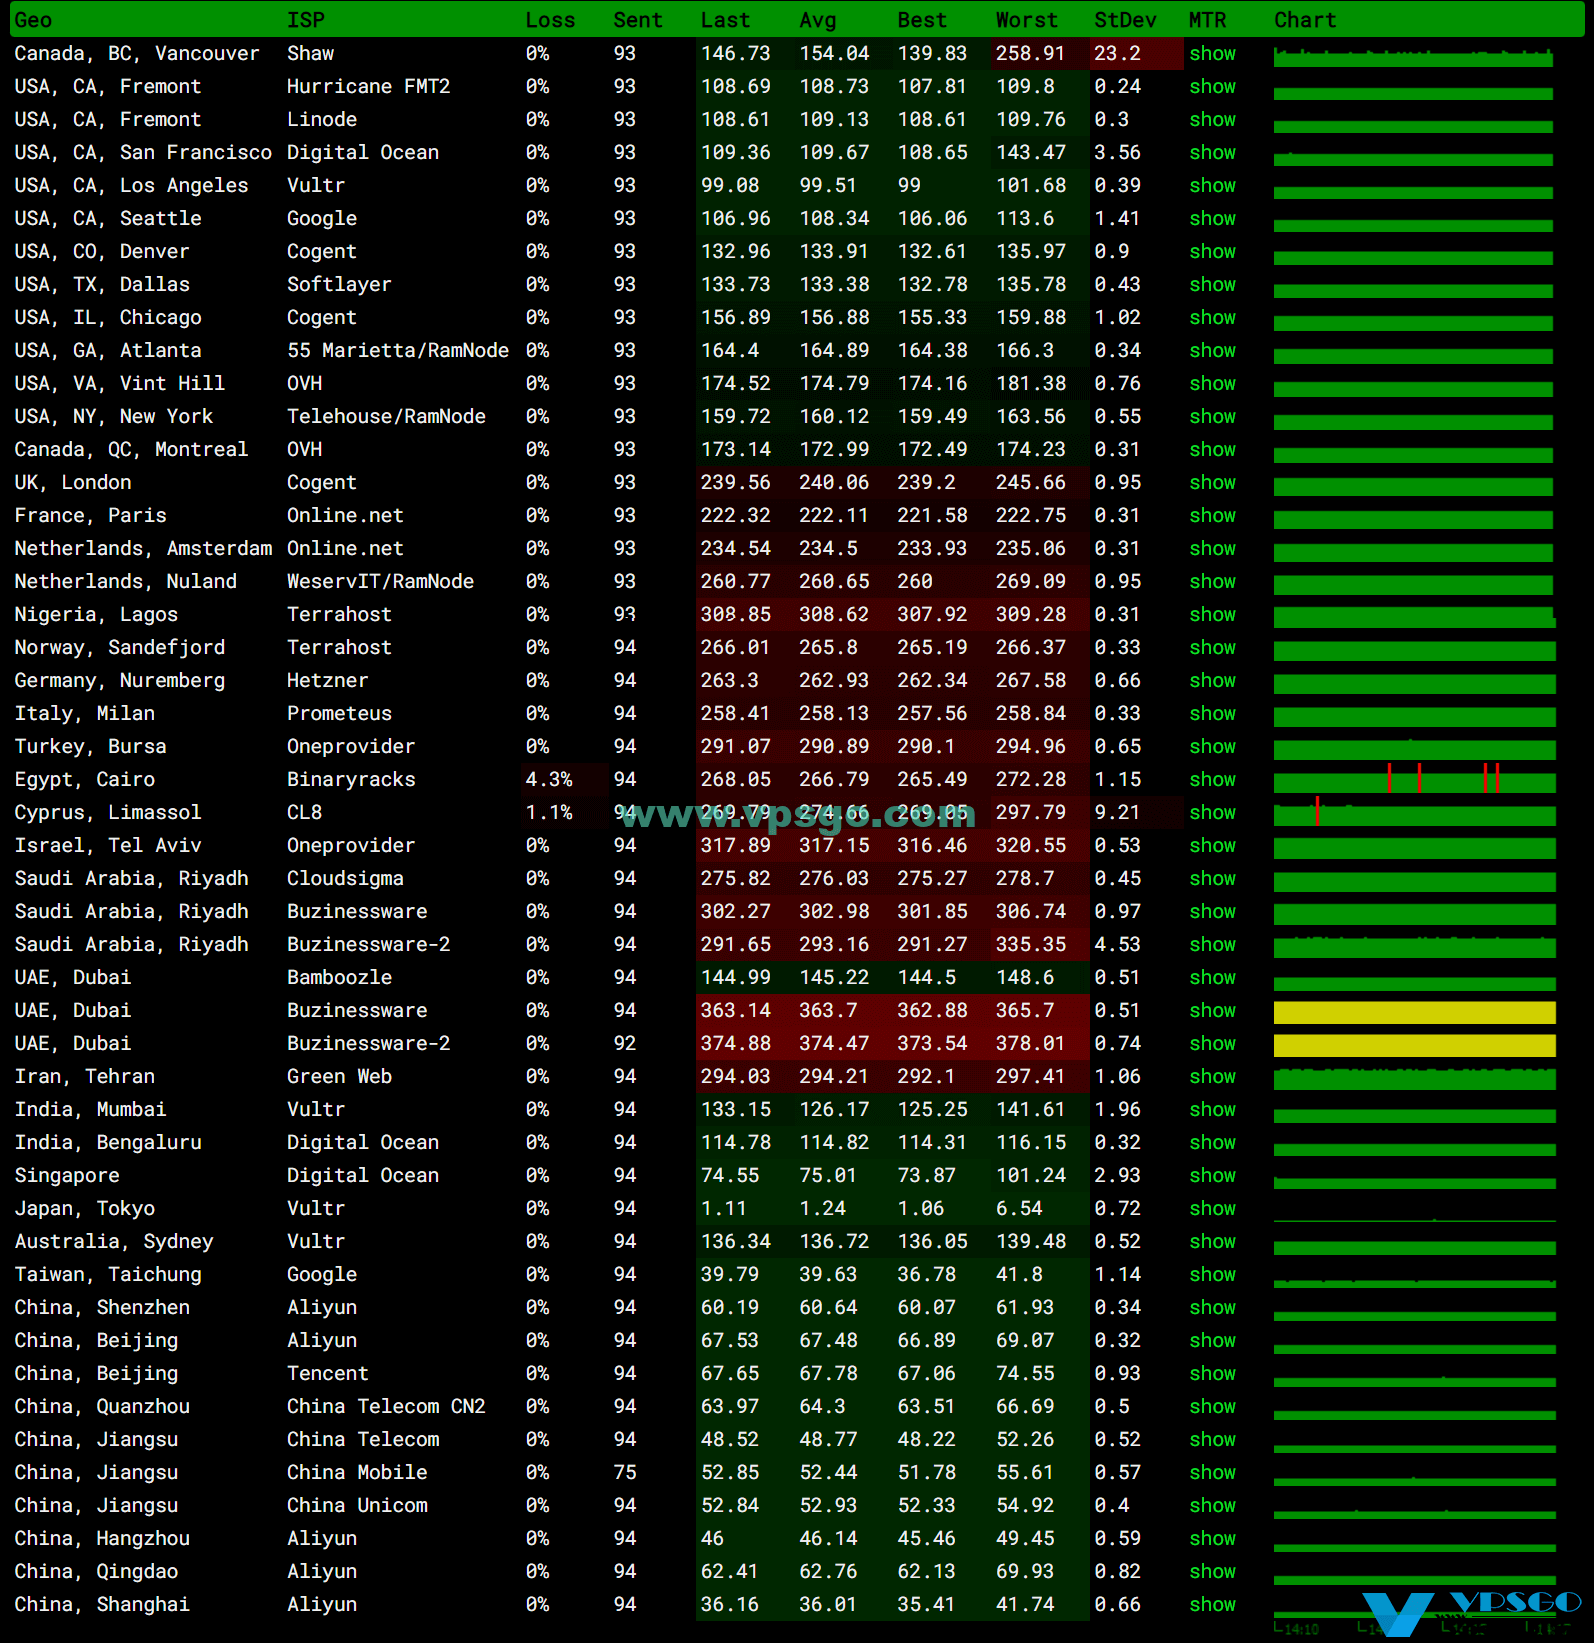
Task: Show MTR for Nuland WeservIT
Action: pos(1212,582)
